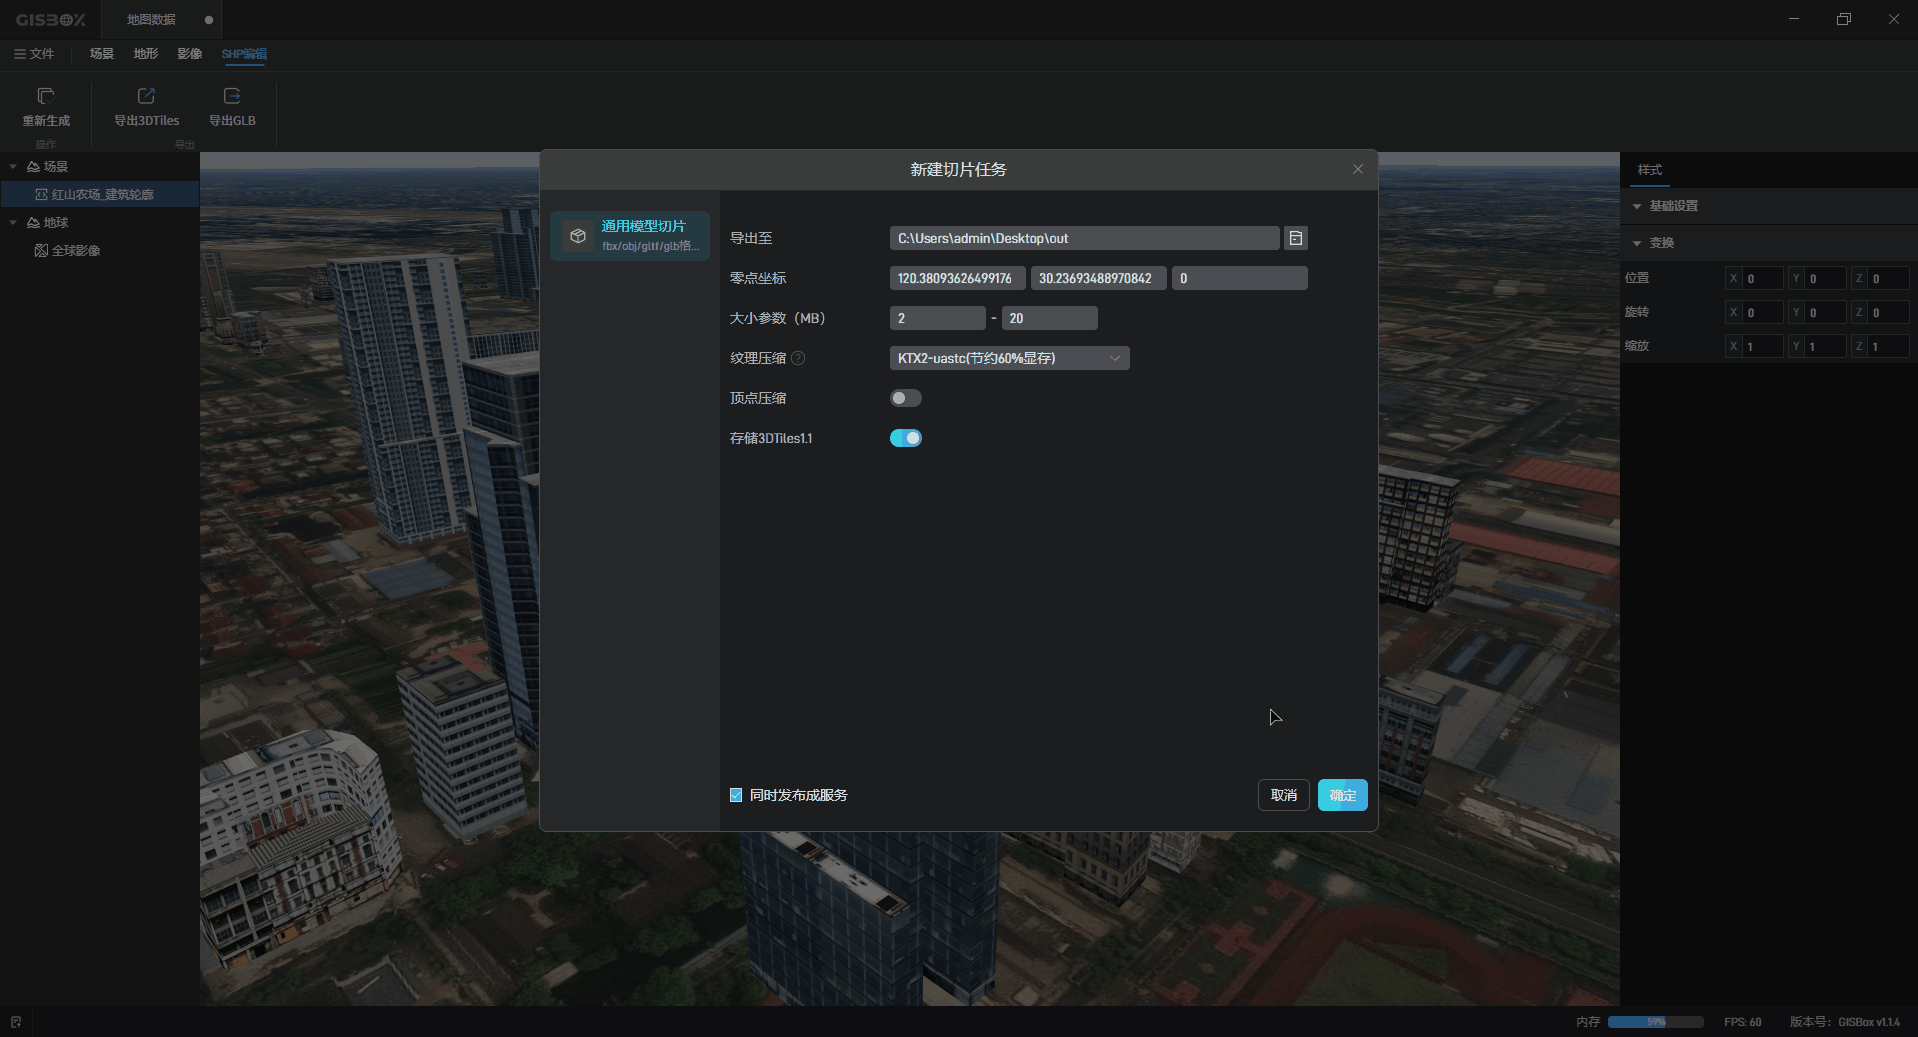Click the 内存 memory usage progress bar

pyautogui.click(x=1656, y=1022)
